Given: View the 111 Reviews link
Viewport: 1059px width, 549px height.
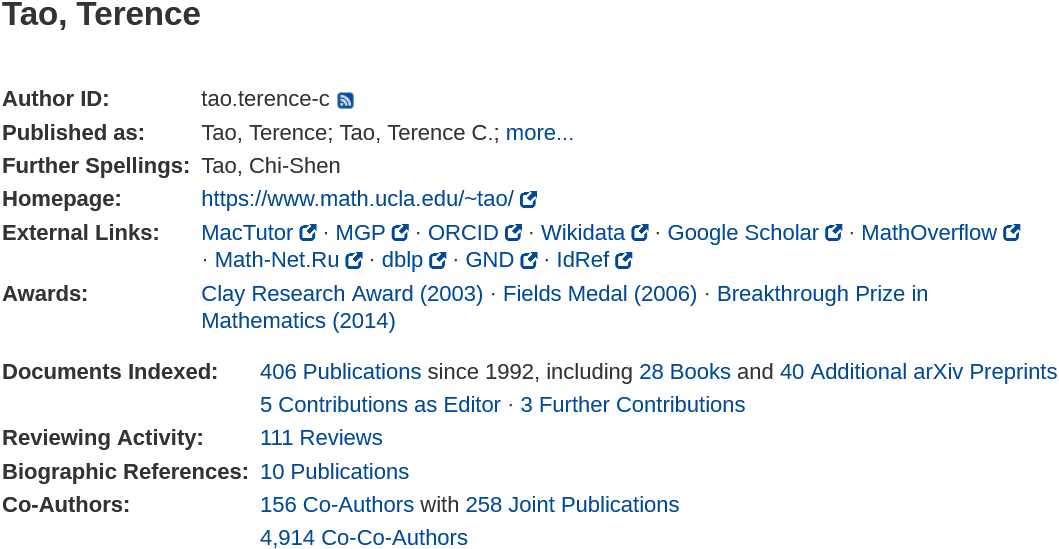Looking at the screenshot, I should 321,438.
